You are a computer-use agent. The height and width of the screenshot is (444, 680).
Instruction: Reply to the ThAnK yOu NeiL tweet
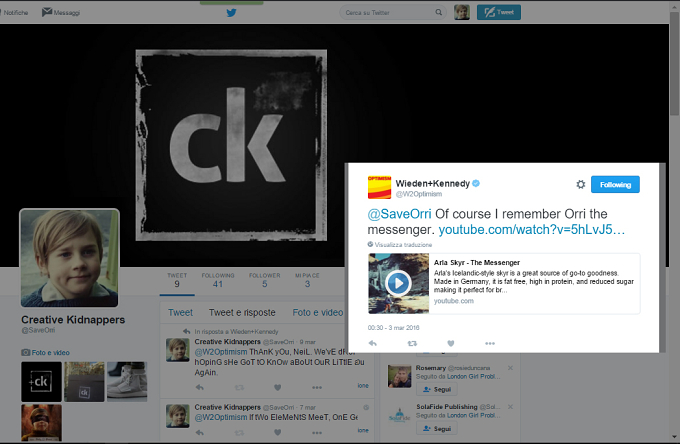(x=199, y=387)
